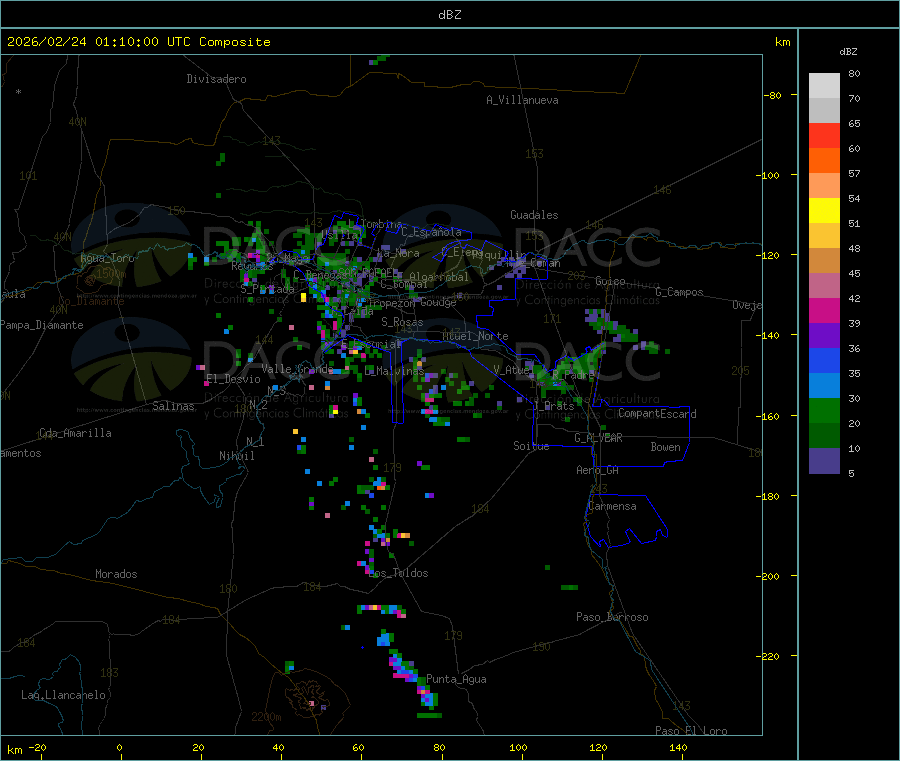
Task: Click the Bowen label
Action: click(x=665, y=447)
